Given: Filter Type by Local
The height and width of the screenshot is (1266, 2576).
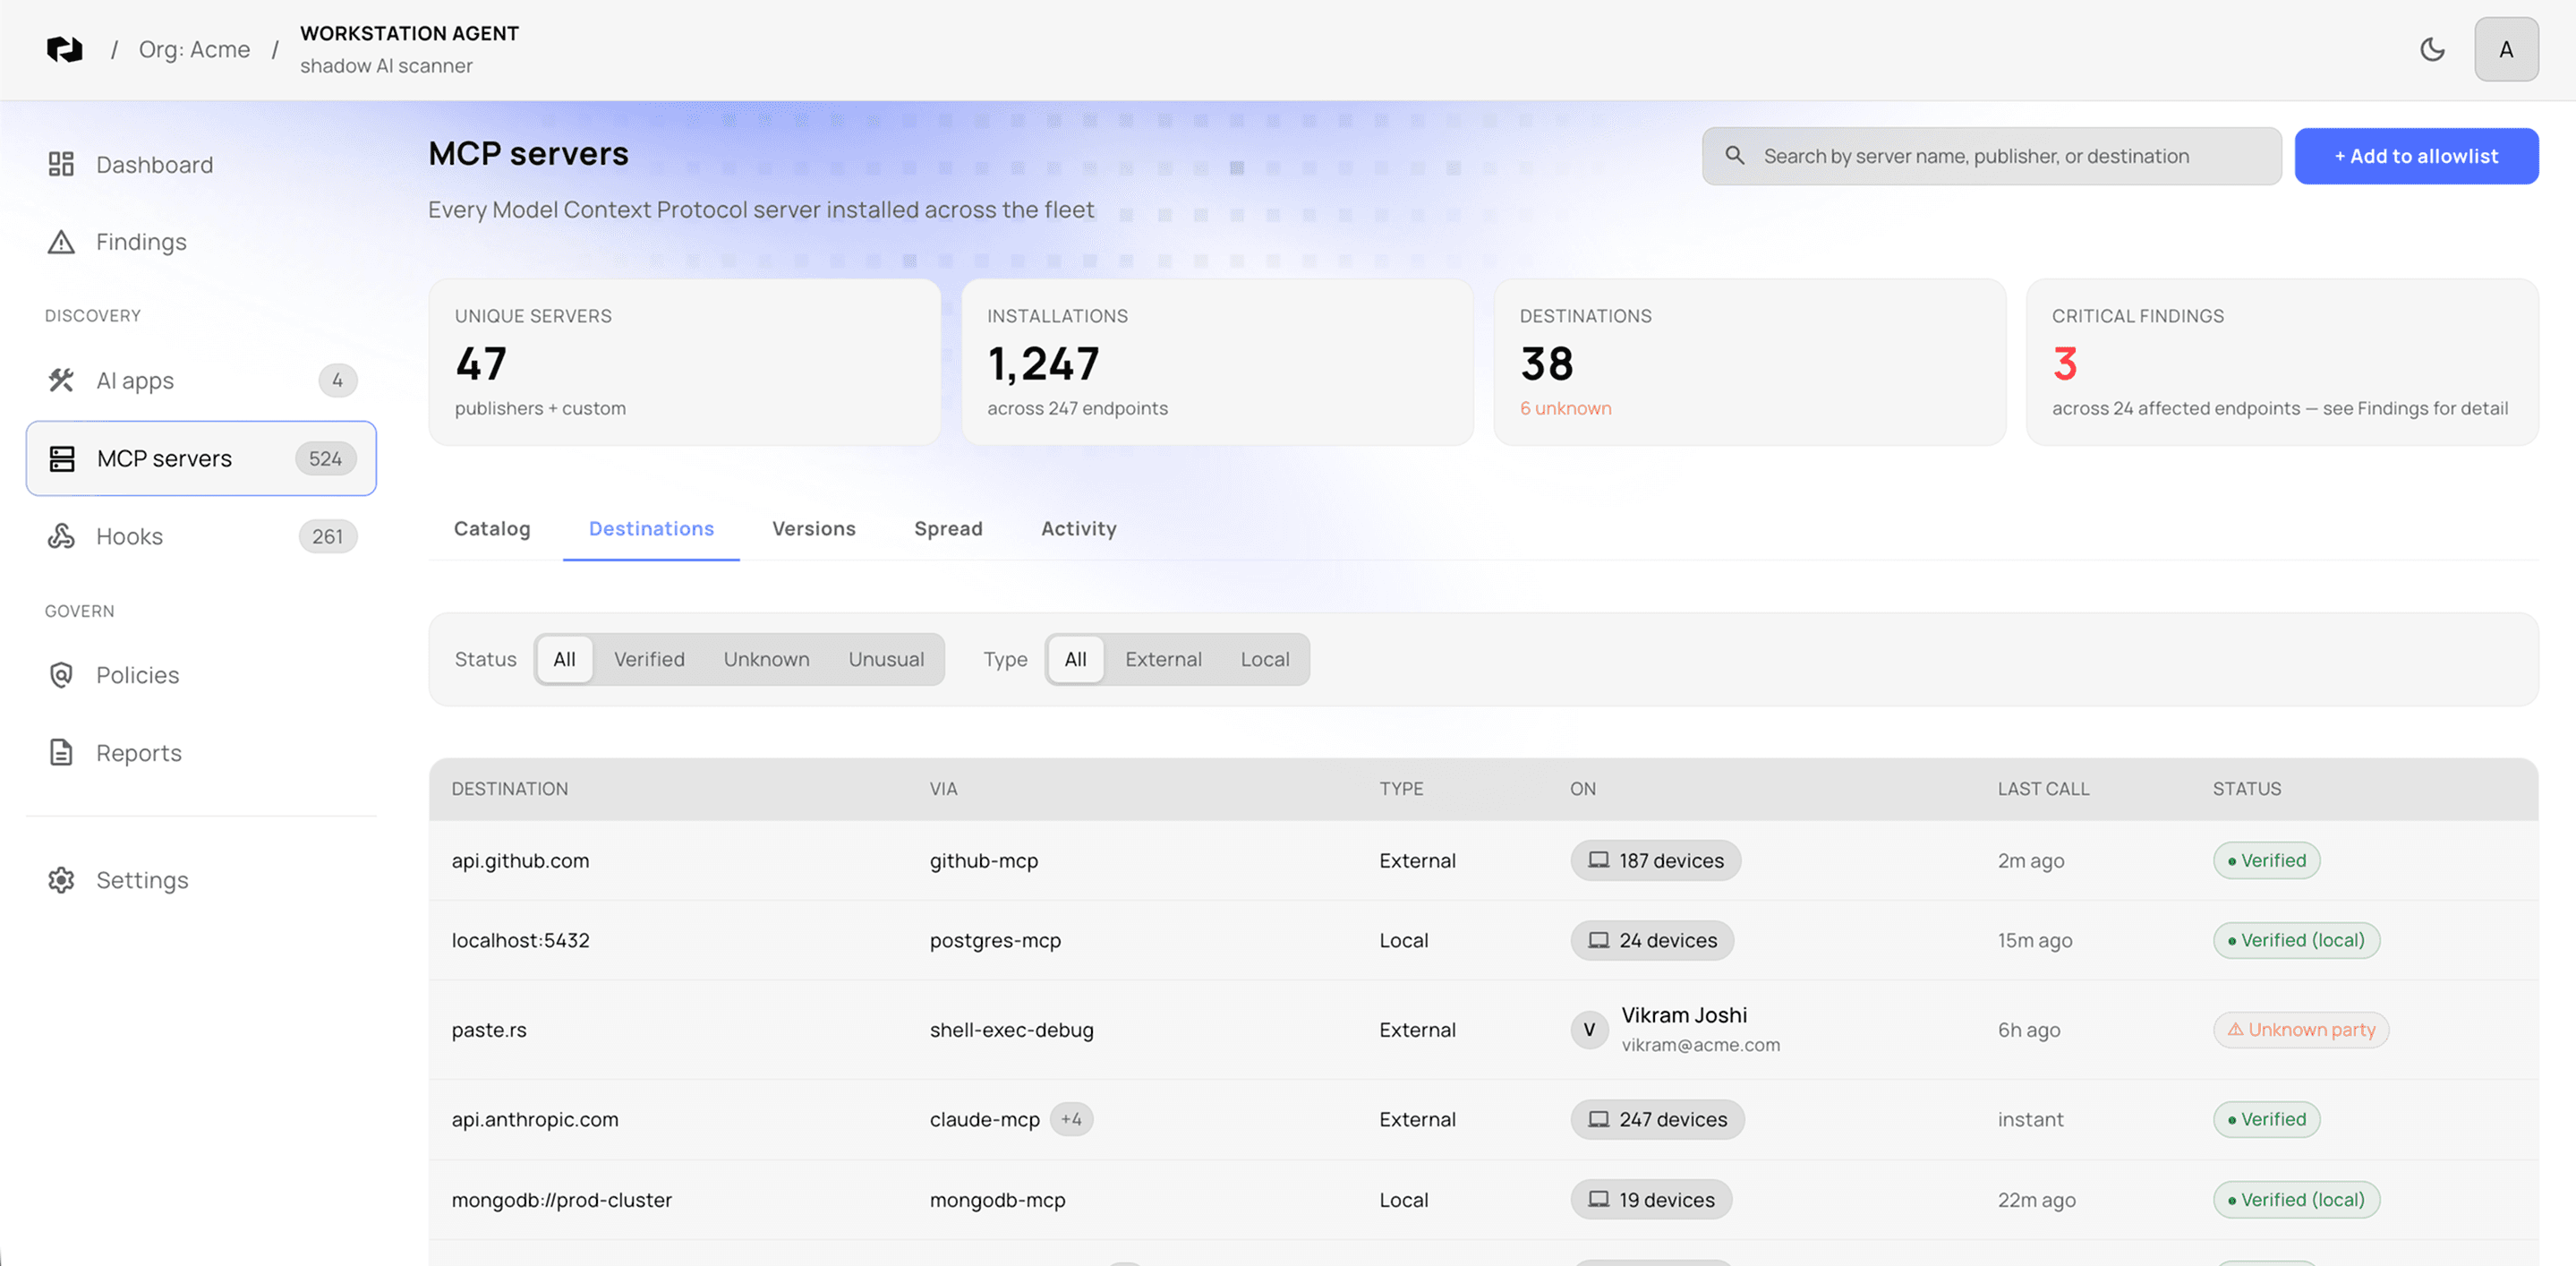Looking at the screenshot, I should [x=1265, y=659].
